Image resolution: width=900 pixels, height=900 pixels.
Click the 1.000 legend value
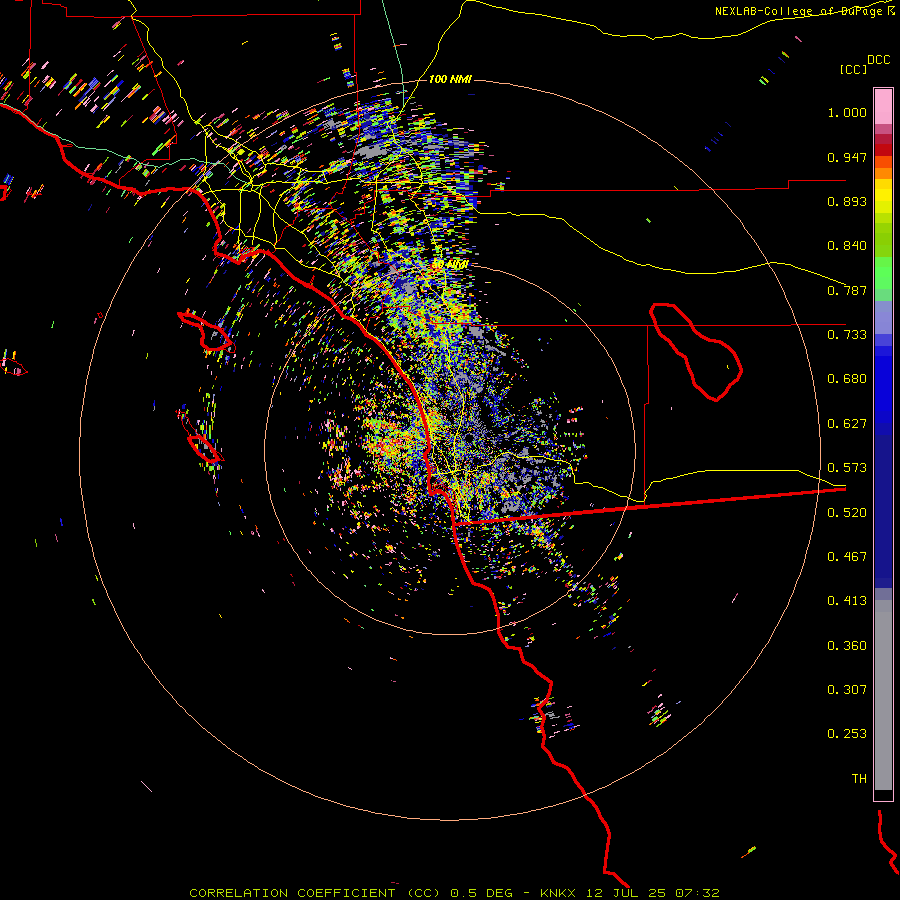click(x=847, y=112)
